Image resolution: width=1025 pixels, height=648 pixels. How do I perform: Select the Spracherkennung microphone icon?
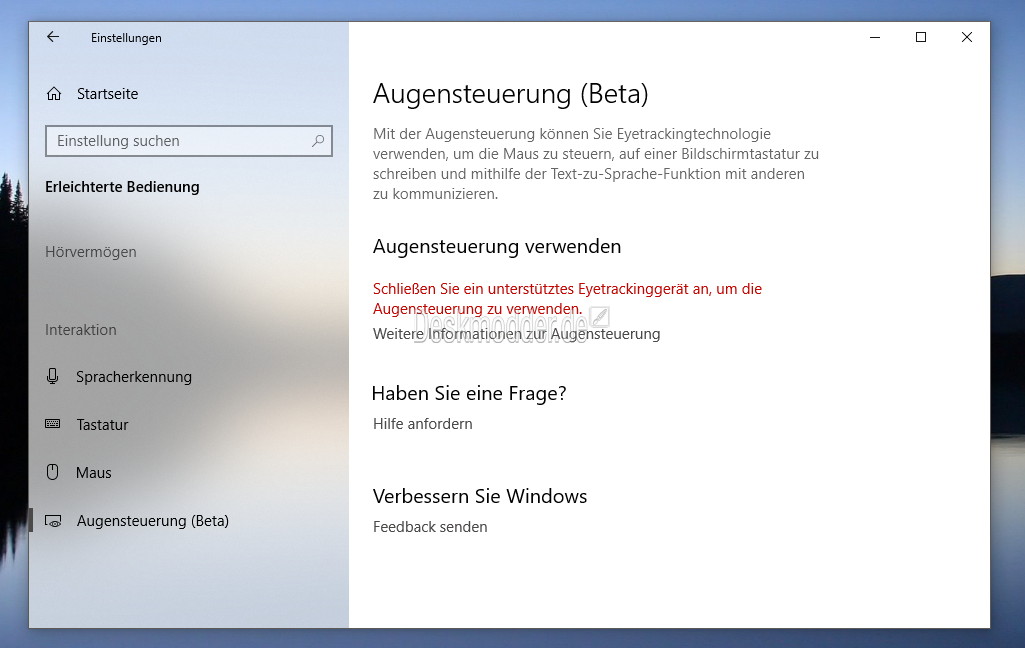[53, 376]
